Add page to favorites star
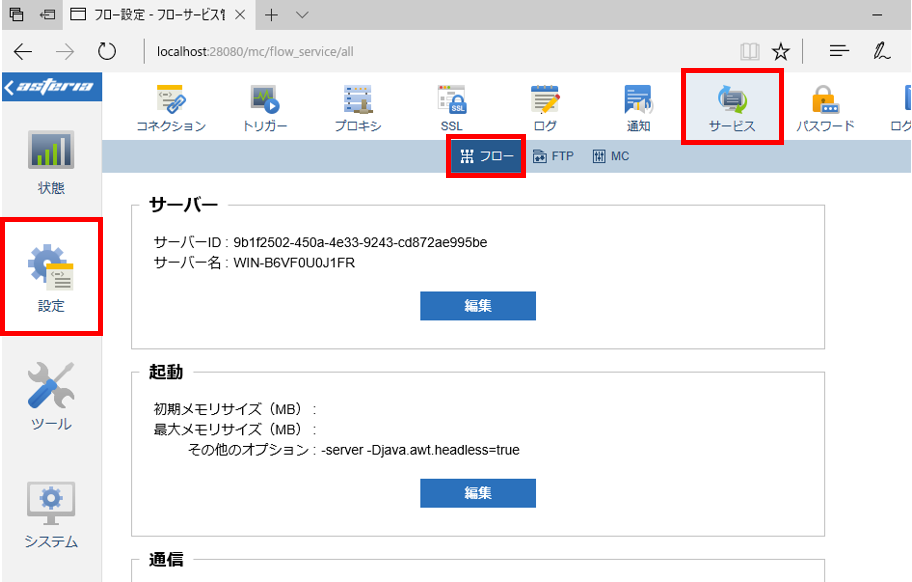 click(x=781, y=52)
